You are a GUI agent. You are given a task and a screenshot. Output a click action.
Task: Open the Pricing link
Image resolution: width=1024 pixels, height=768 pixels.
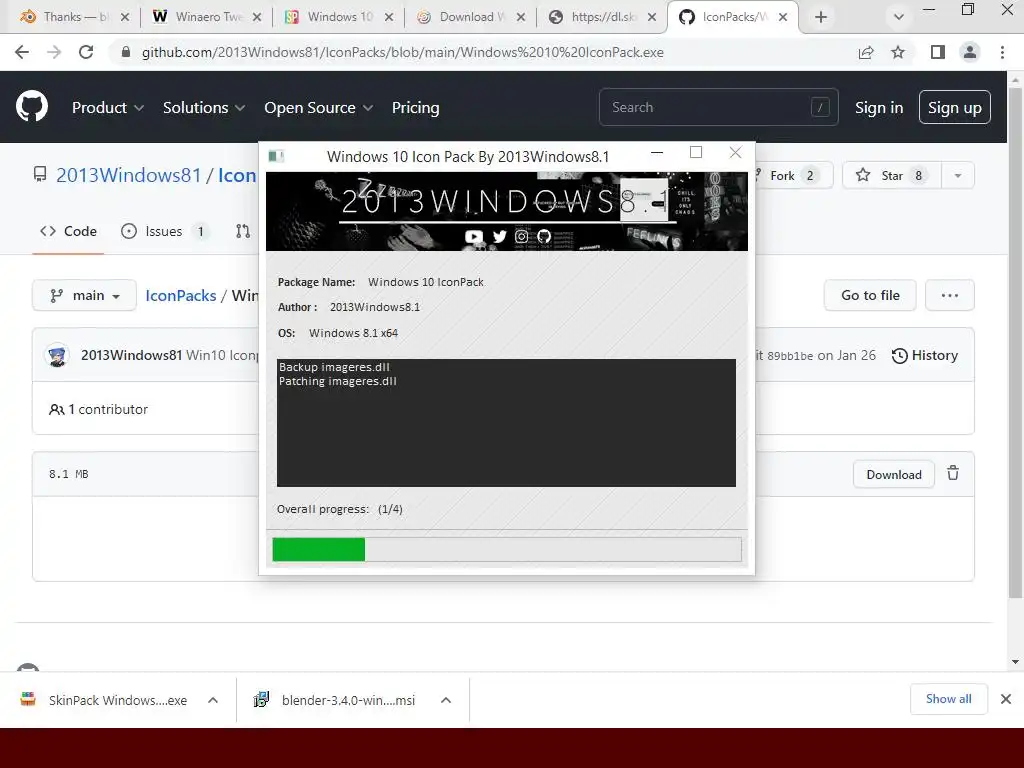click(x=415, y=108)
